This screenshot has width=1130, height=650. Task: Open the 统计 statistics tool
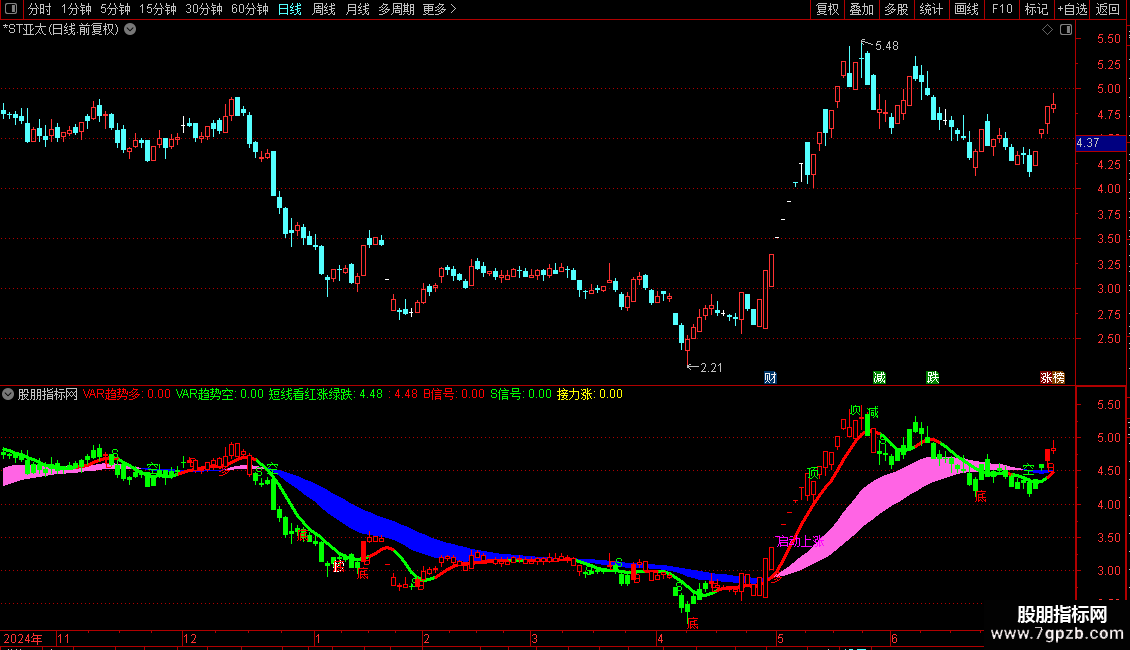tap(931, 9)
